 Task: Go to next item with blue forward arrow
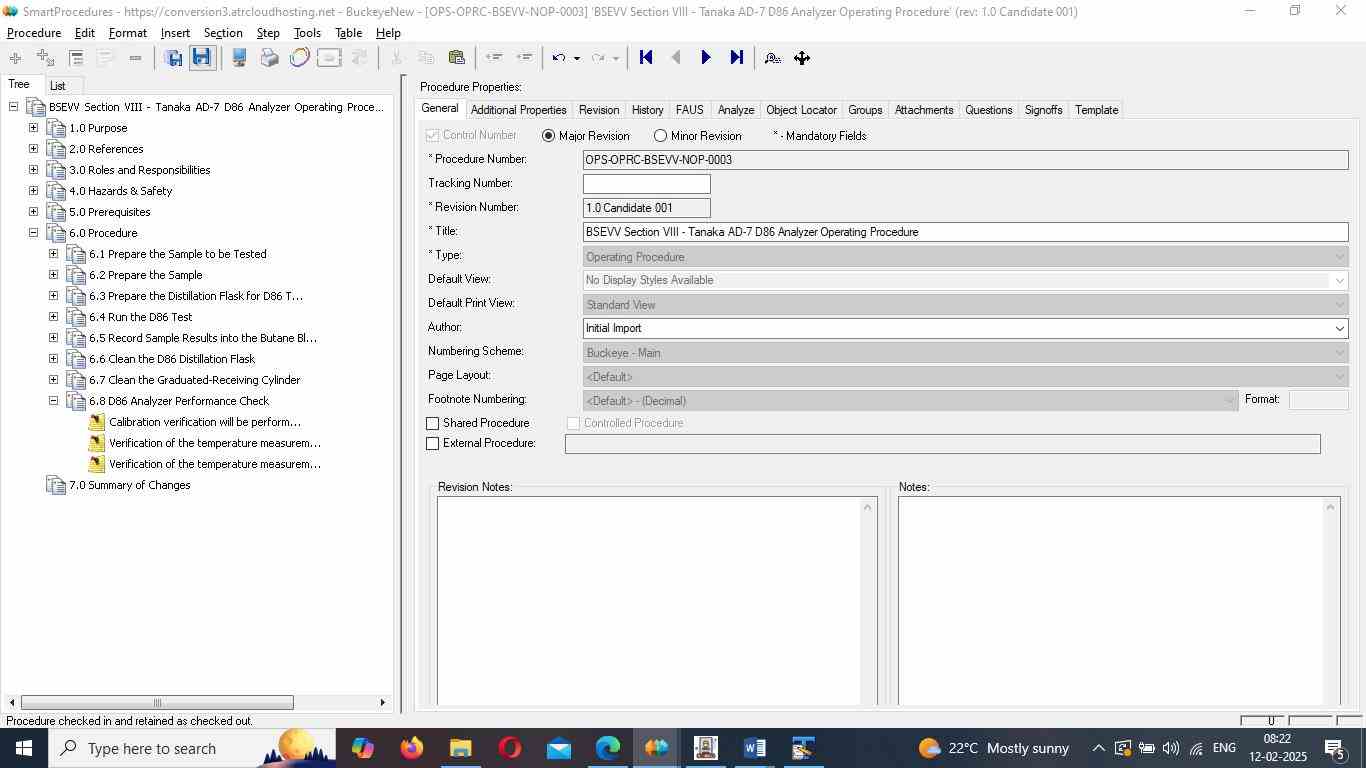[x=706, y=58]
